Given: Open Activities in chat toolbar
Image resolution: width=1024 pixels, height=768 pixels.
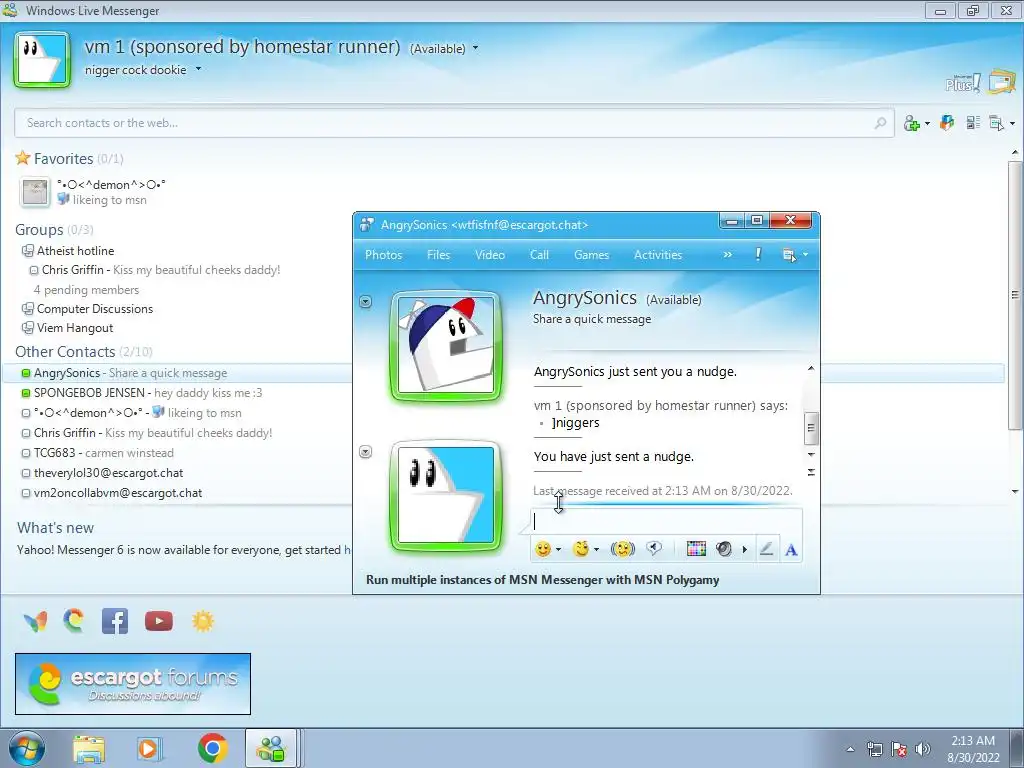Looking at the screenshot, I should [x=658, y=255].
